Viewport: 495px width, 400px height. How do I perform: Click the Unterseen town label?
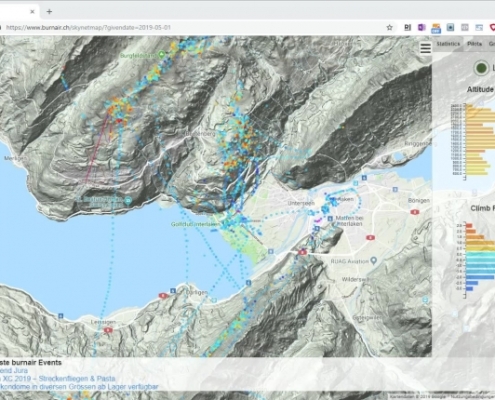[301, 203]
